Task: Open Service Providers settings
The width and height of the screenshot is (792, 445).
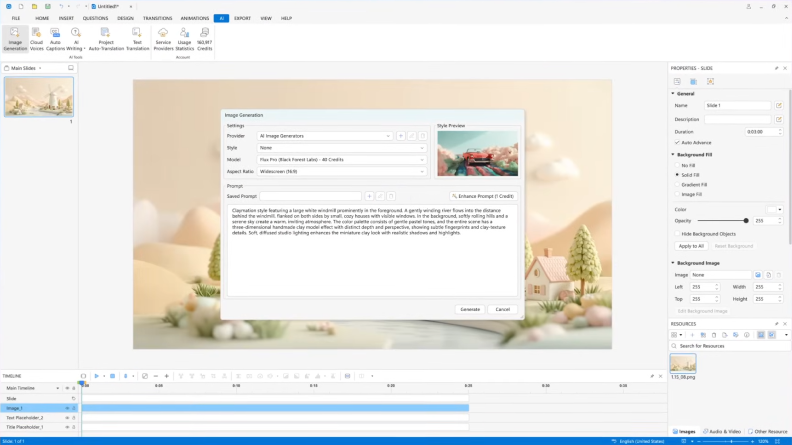Action: click(163, 38)
